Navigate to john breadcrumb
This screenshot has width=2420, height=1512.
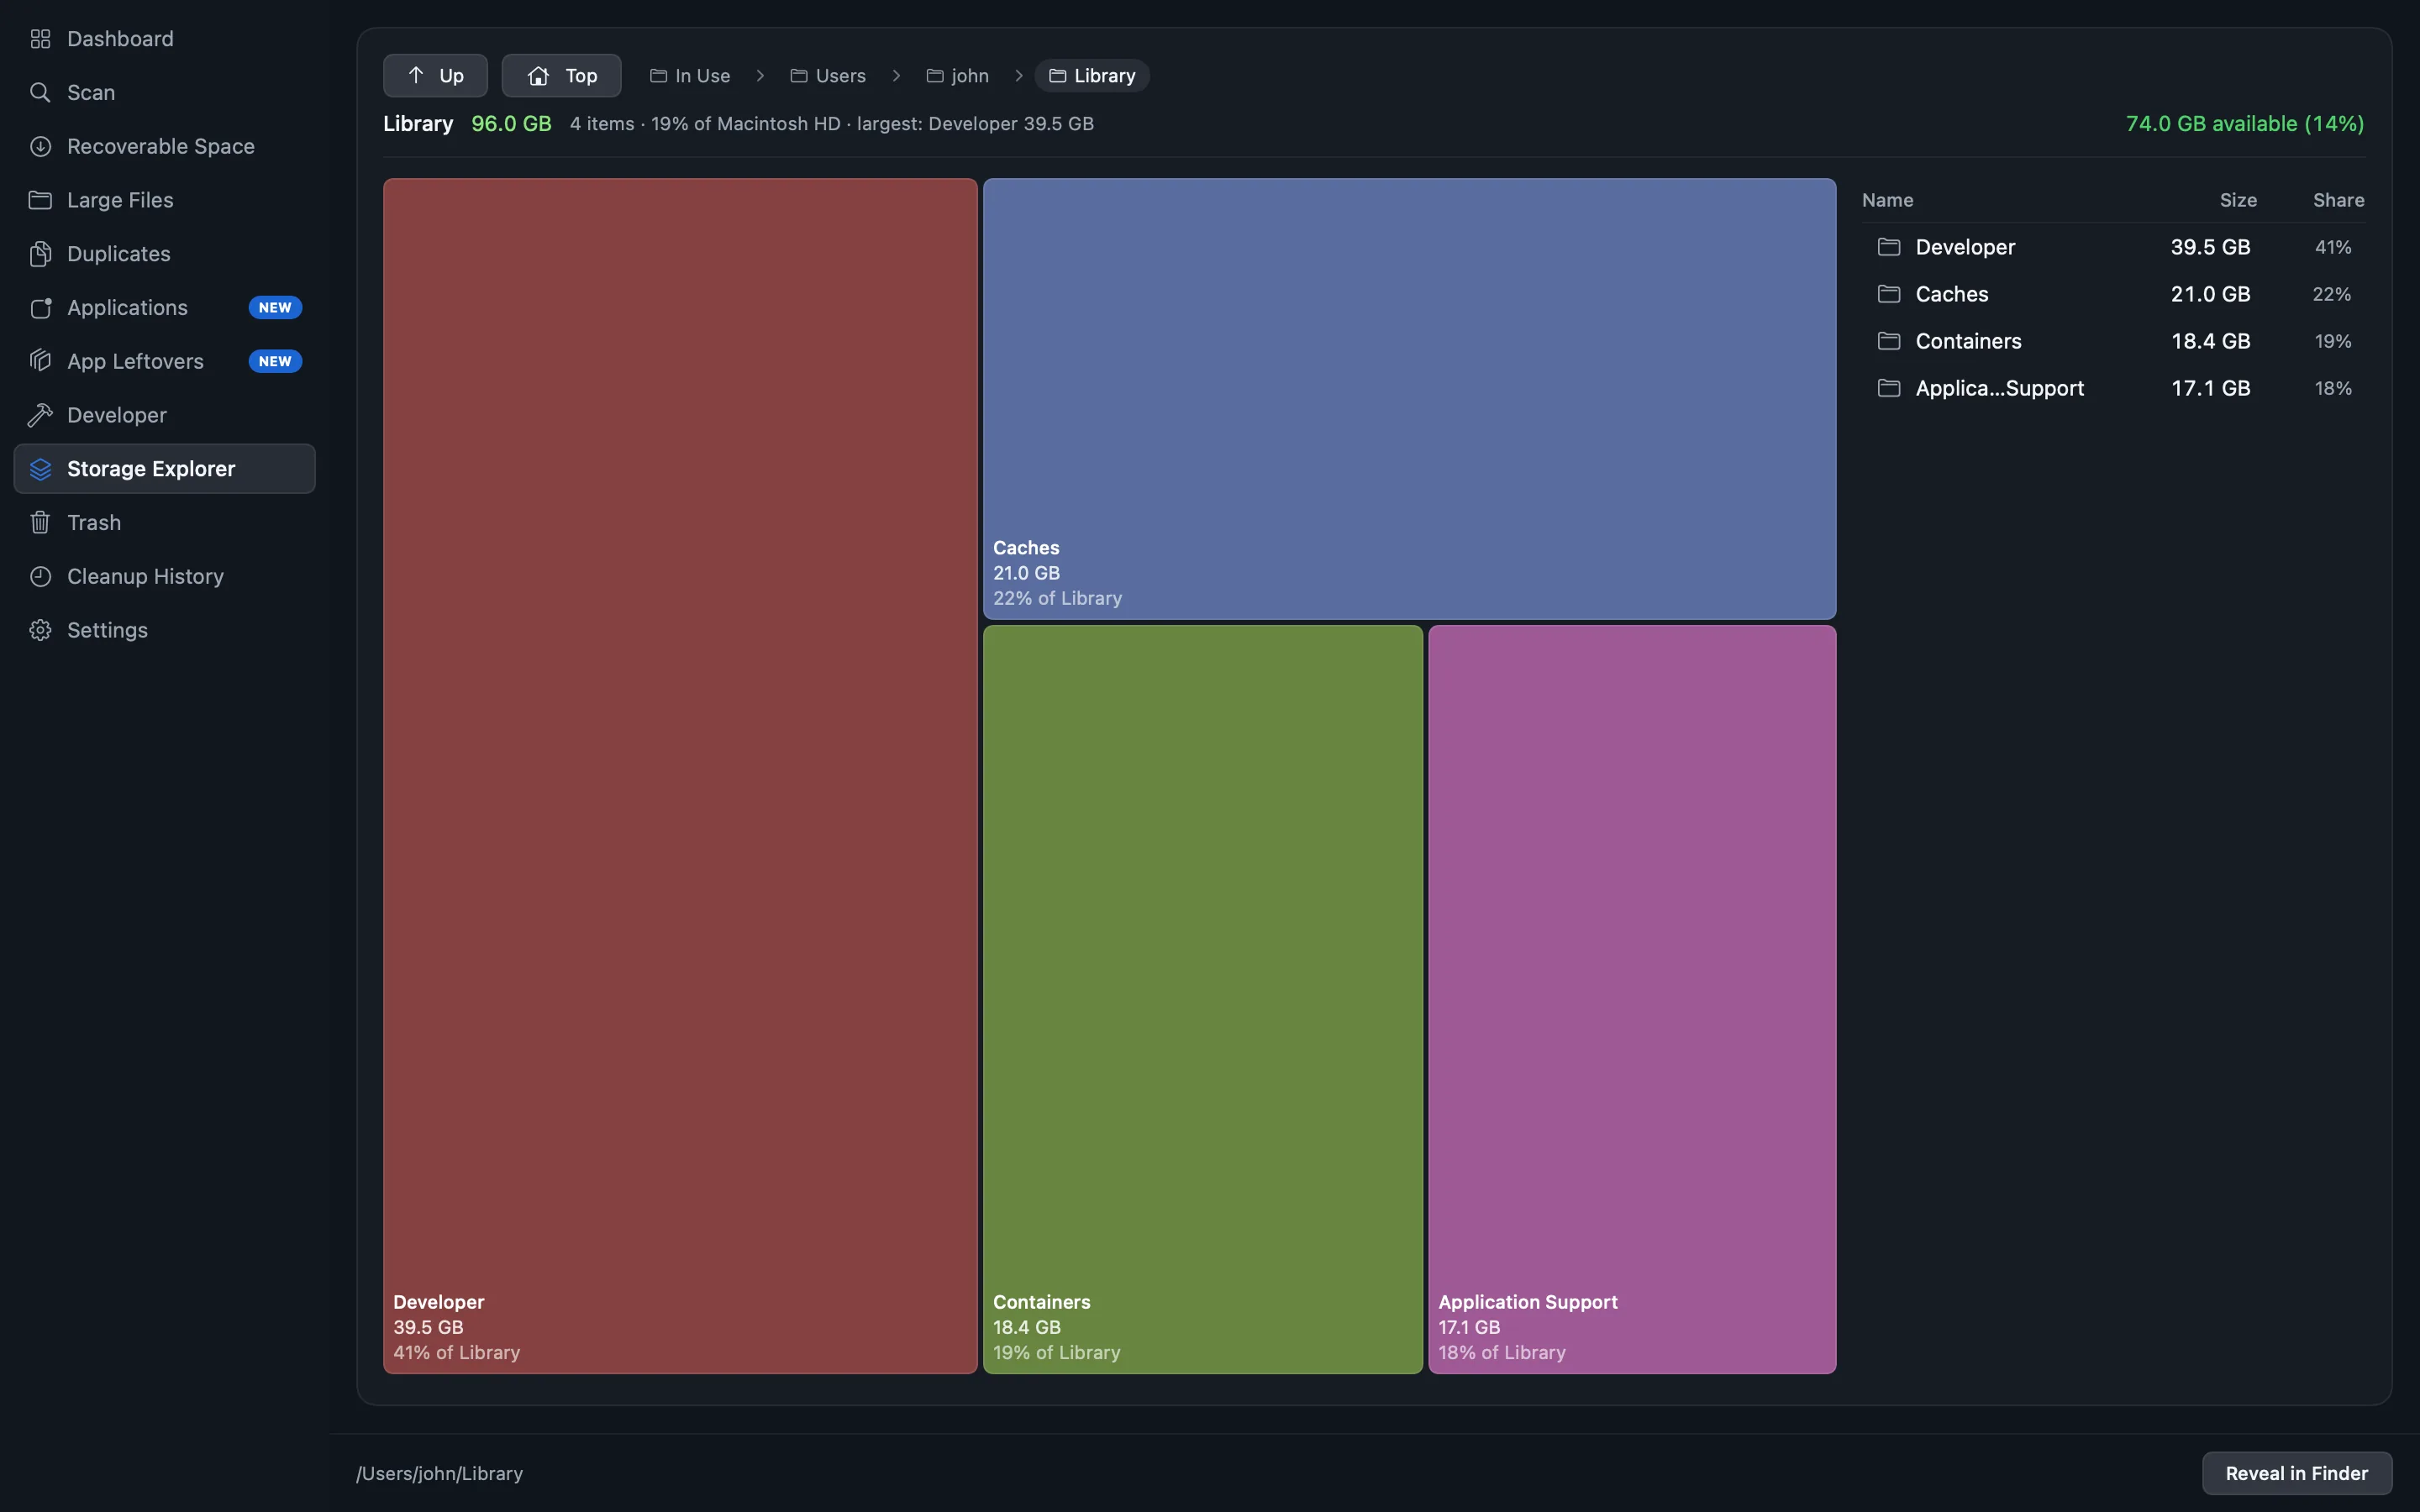click(x=957, y=76)
